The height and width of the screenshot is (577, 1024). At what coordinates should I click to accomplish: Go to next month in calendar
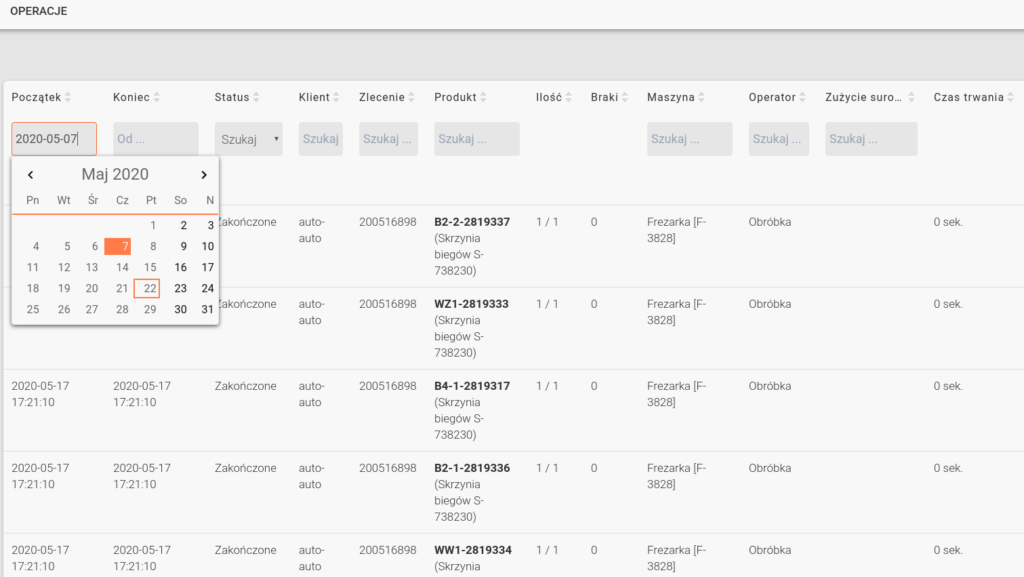(x=204, y=175)
